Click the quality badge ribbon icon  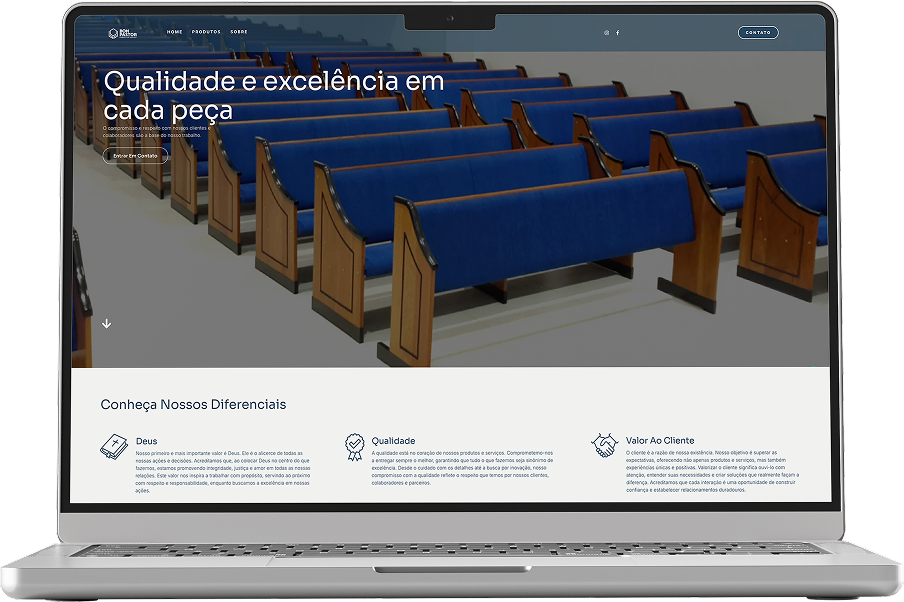[354, 446]
